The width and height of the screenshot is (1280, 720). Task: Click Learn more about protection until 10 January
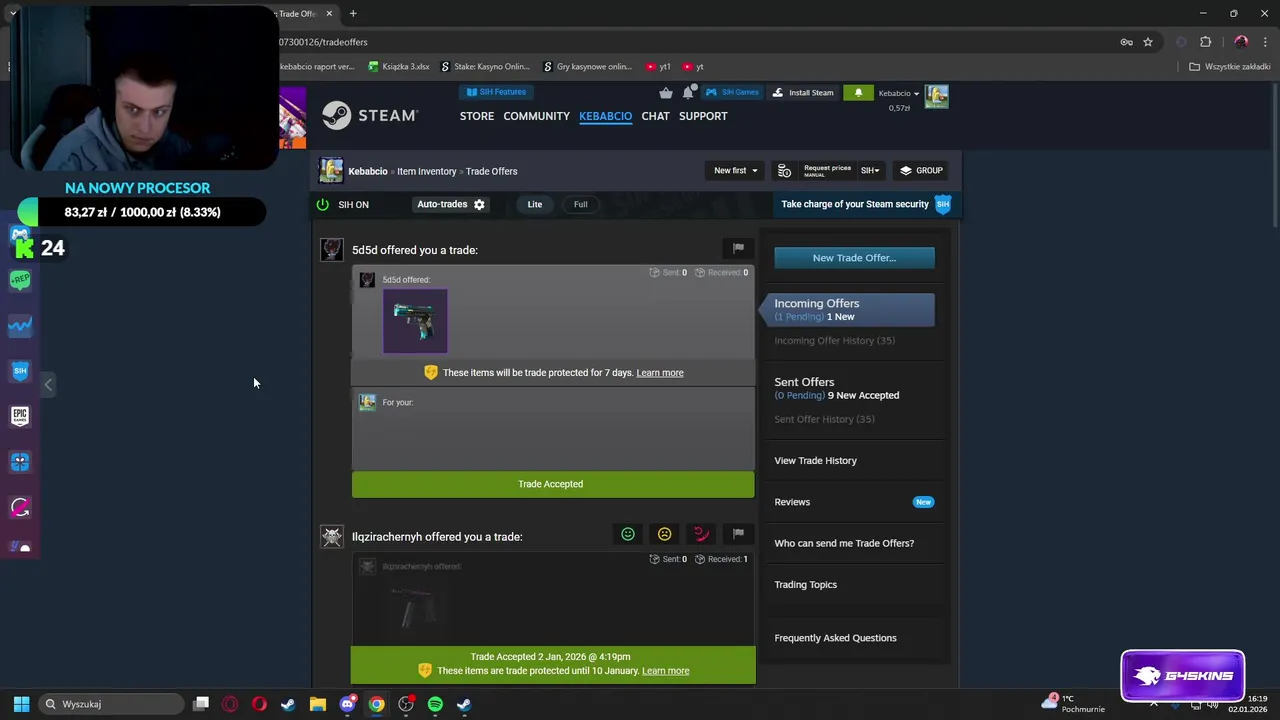click(665, 671)
